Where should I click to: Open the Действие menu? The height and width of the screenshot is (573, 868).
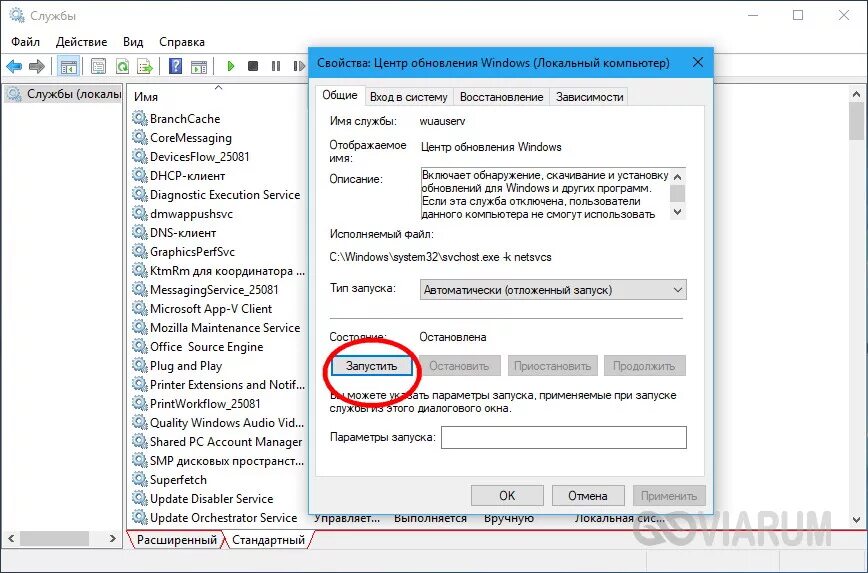pyautogui.click(x=81, y=42)
